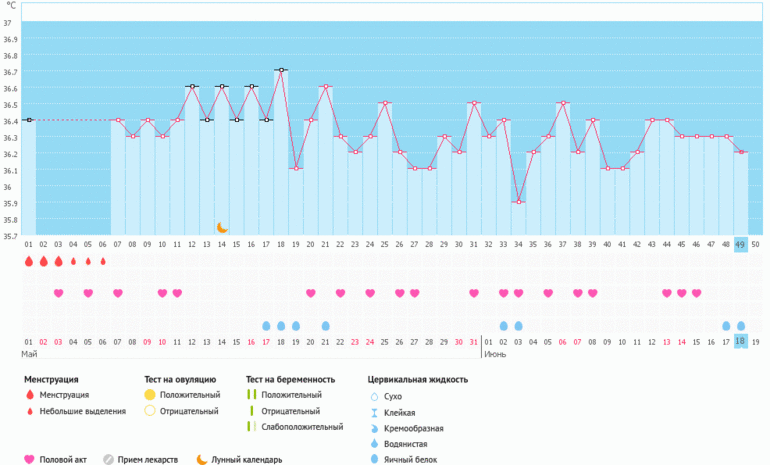Click the moon calendar icon on day 14
The width and height of the screenshot is (770, 465).
tap(222, 227)
